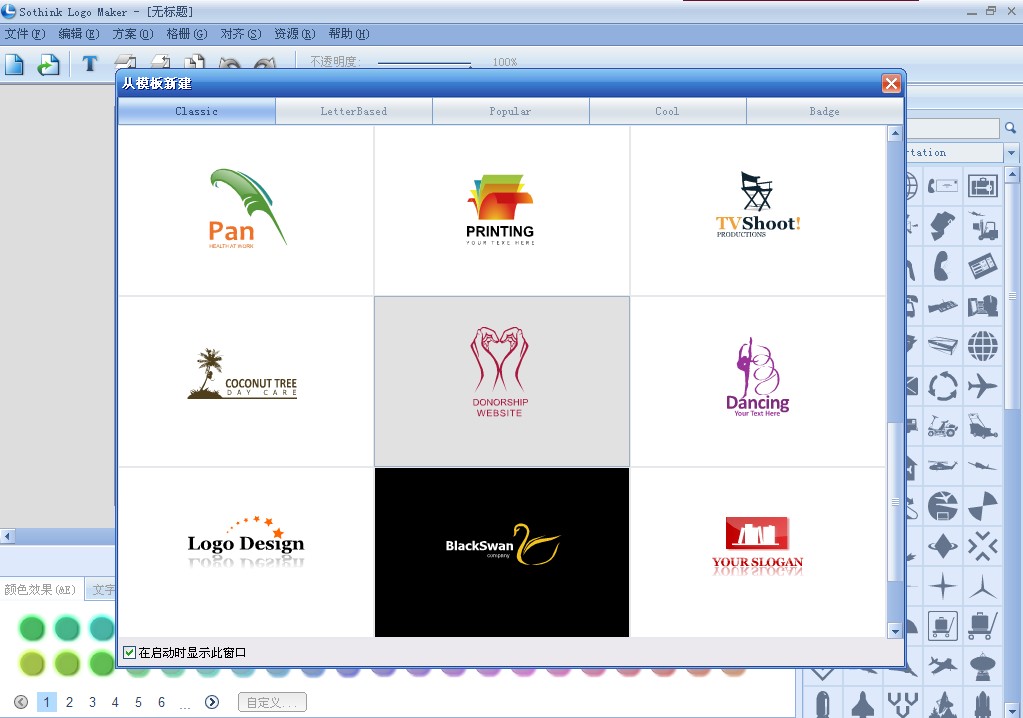Screen dimensions: 1023x718
Task: Pick the telephone-and-envelope contact shape
Action: tap(943, 186)
